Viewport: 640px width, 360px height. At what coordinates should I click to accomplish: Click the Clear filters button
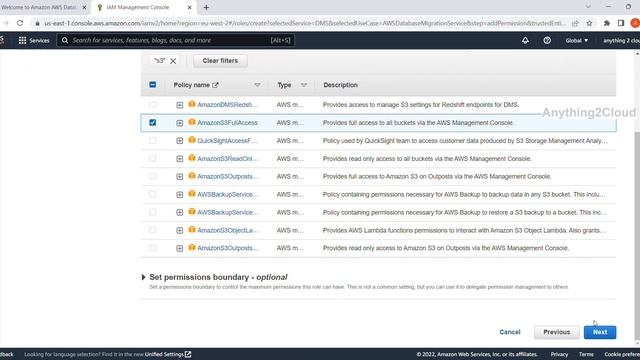coord(220,61)
